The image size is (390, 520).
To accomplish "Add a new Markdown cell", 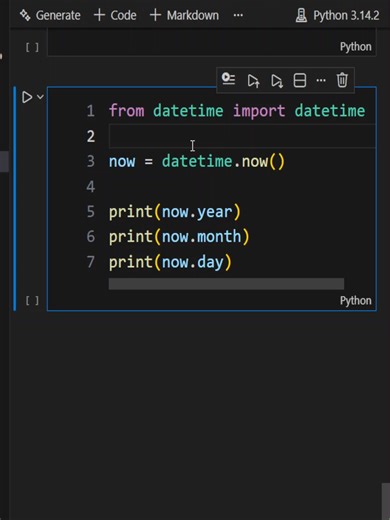I will 184,15.
